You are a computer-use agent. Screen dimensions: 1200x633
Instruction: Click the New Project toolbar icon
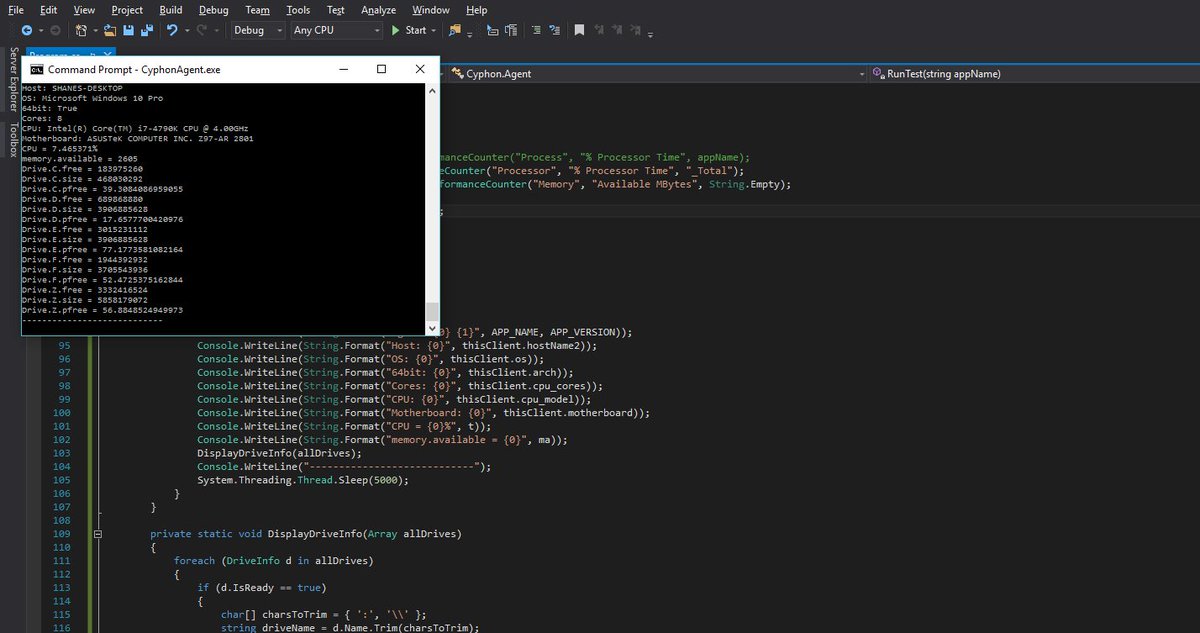[x=81, y=30]
